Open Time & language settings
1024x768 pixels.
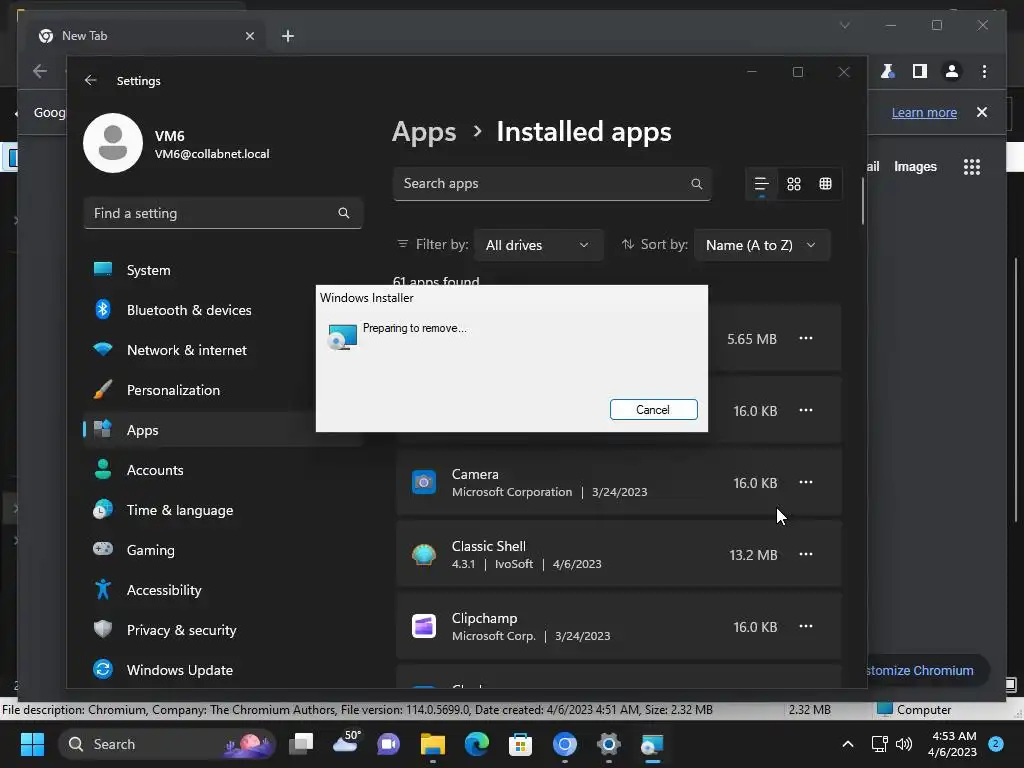click(x=223, y=510)
